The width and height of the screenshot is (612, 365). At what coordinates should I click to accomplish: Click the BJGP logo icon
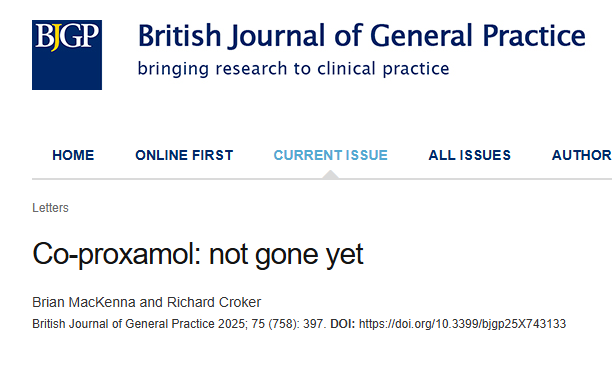tap(67, 55)
